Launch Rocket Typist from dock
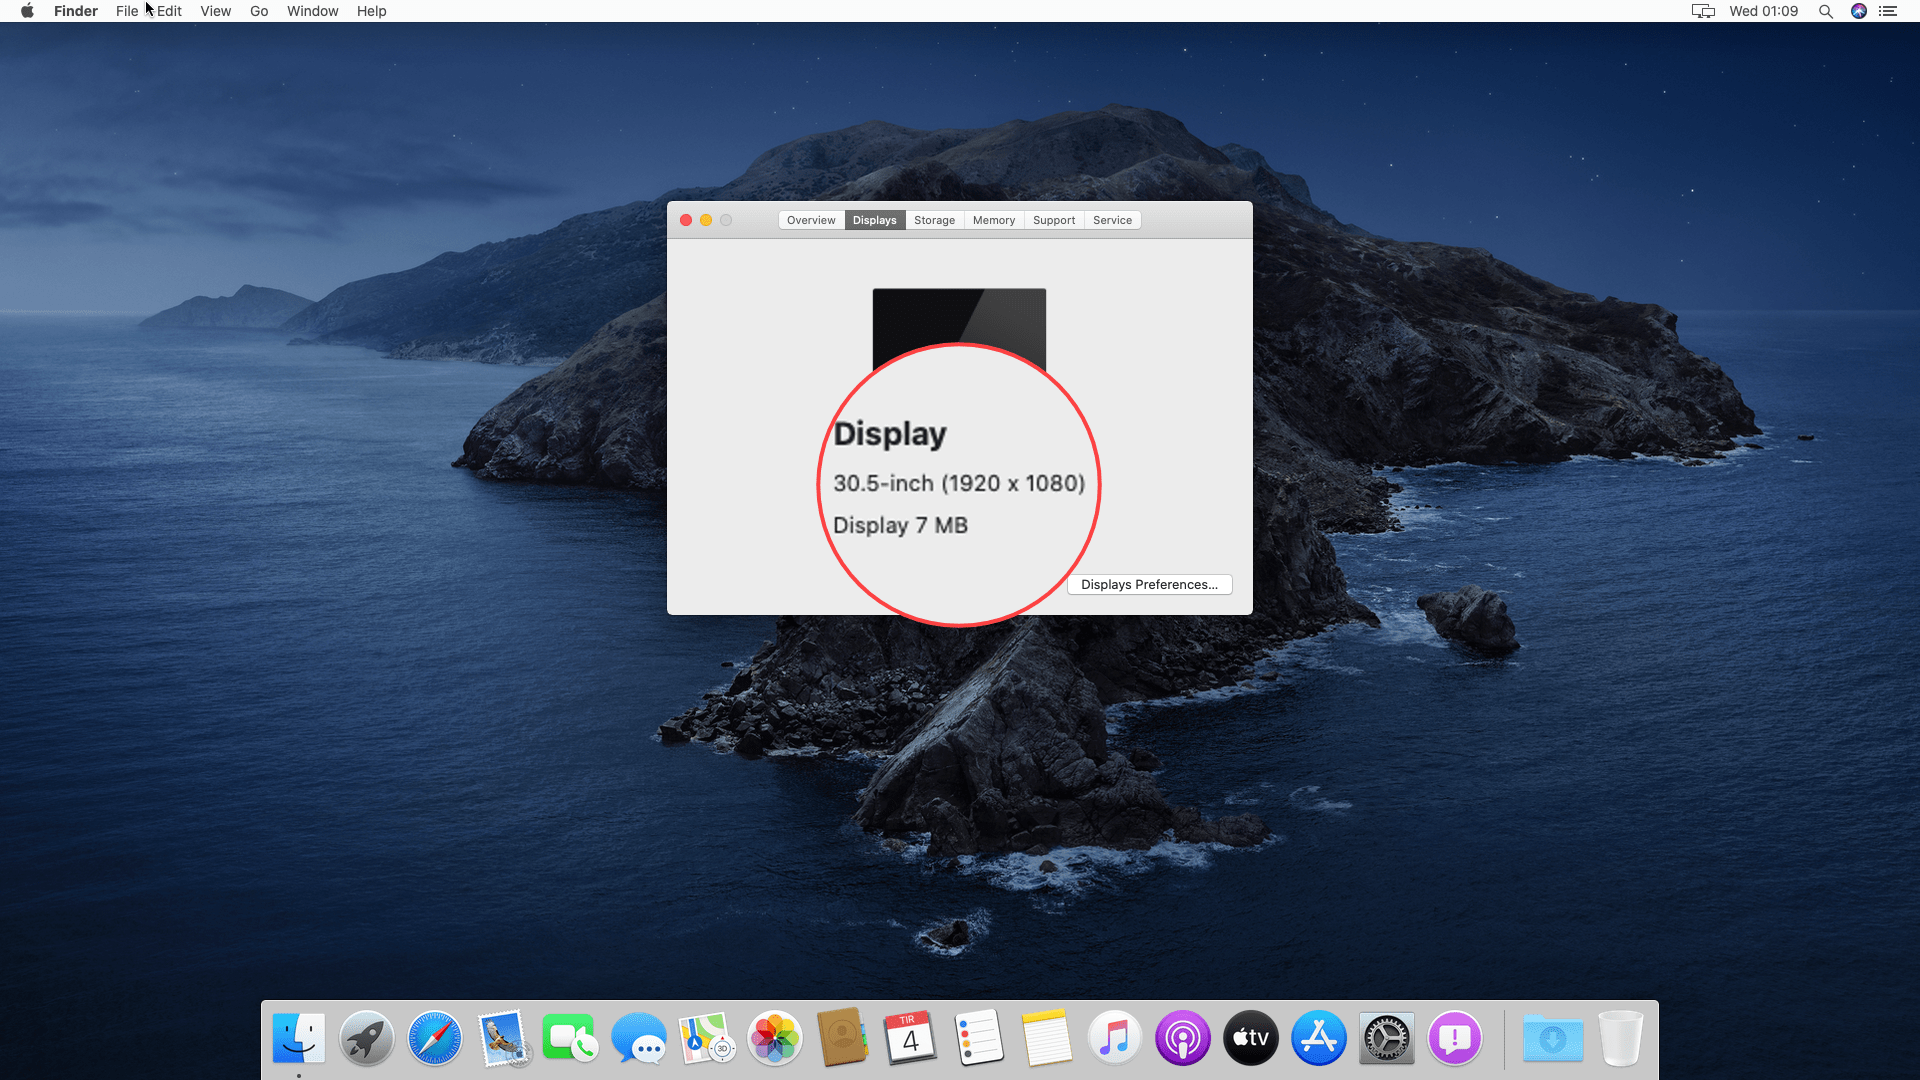Screen dimensions: 1920x1080 pyautogui.click(x=367, y=1038)
